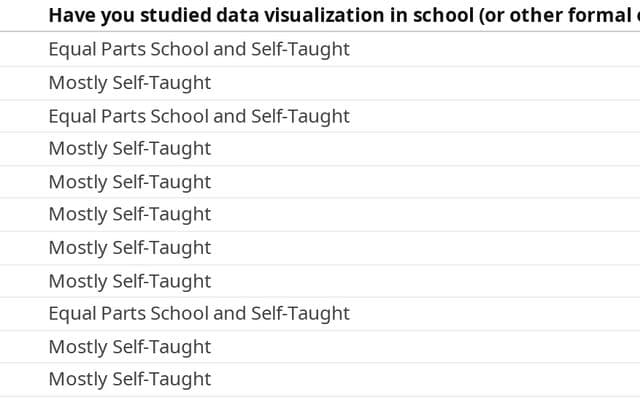Click the word 'Equal' in the third Equal Parts row
640x400 pixels.
tap(72, 314)
